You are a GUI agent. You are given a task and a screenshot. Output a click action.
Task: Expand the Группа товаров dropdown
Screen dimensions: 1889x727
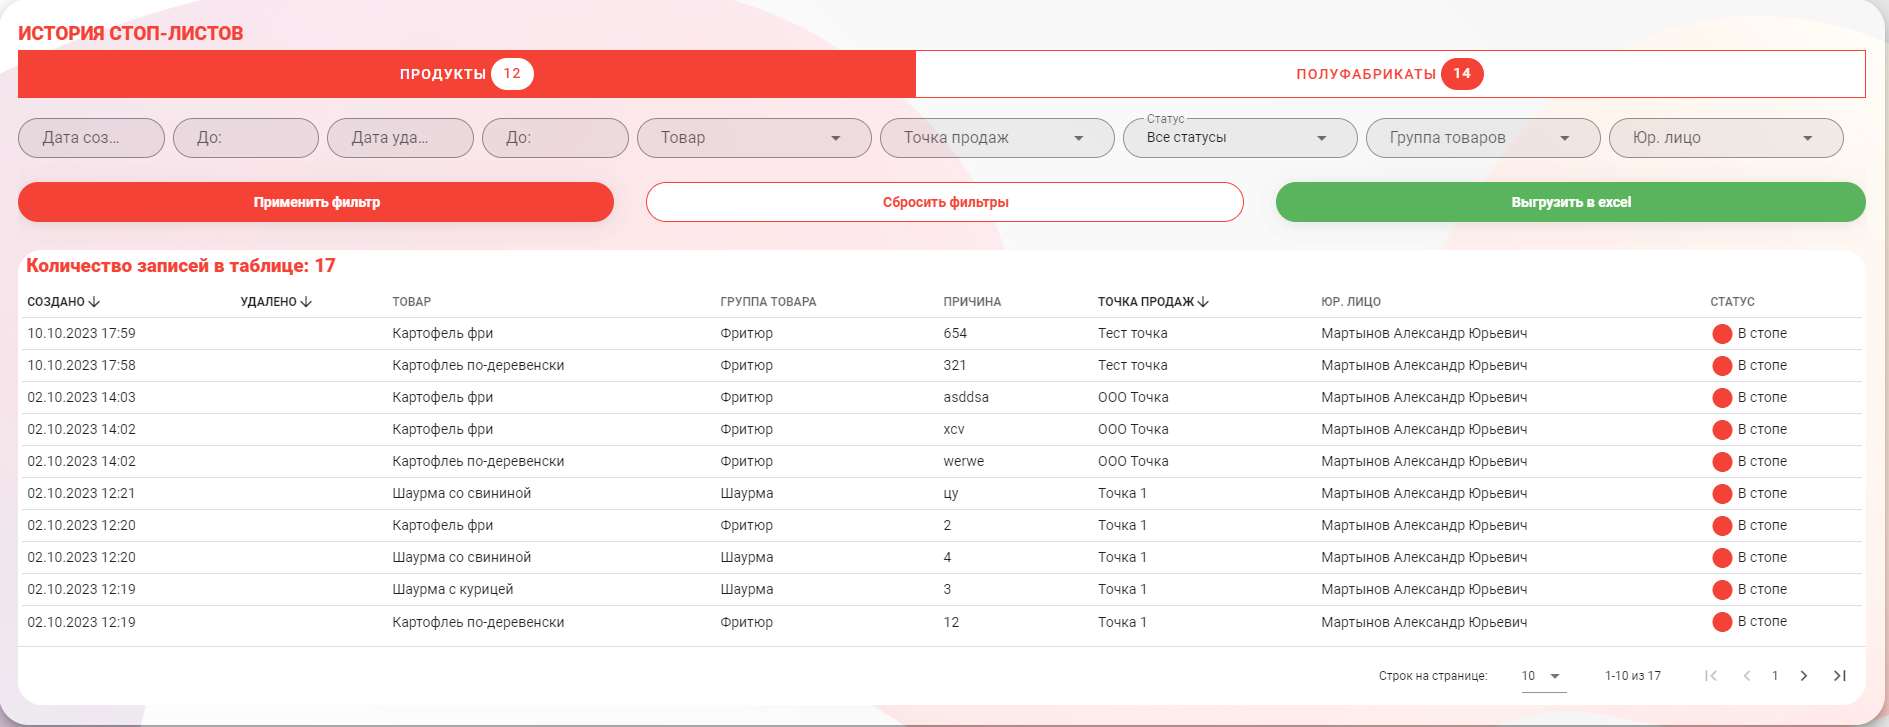pyautogui.click(x=1483, y=138)
